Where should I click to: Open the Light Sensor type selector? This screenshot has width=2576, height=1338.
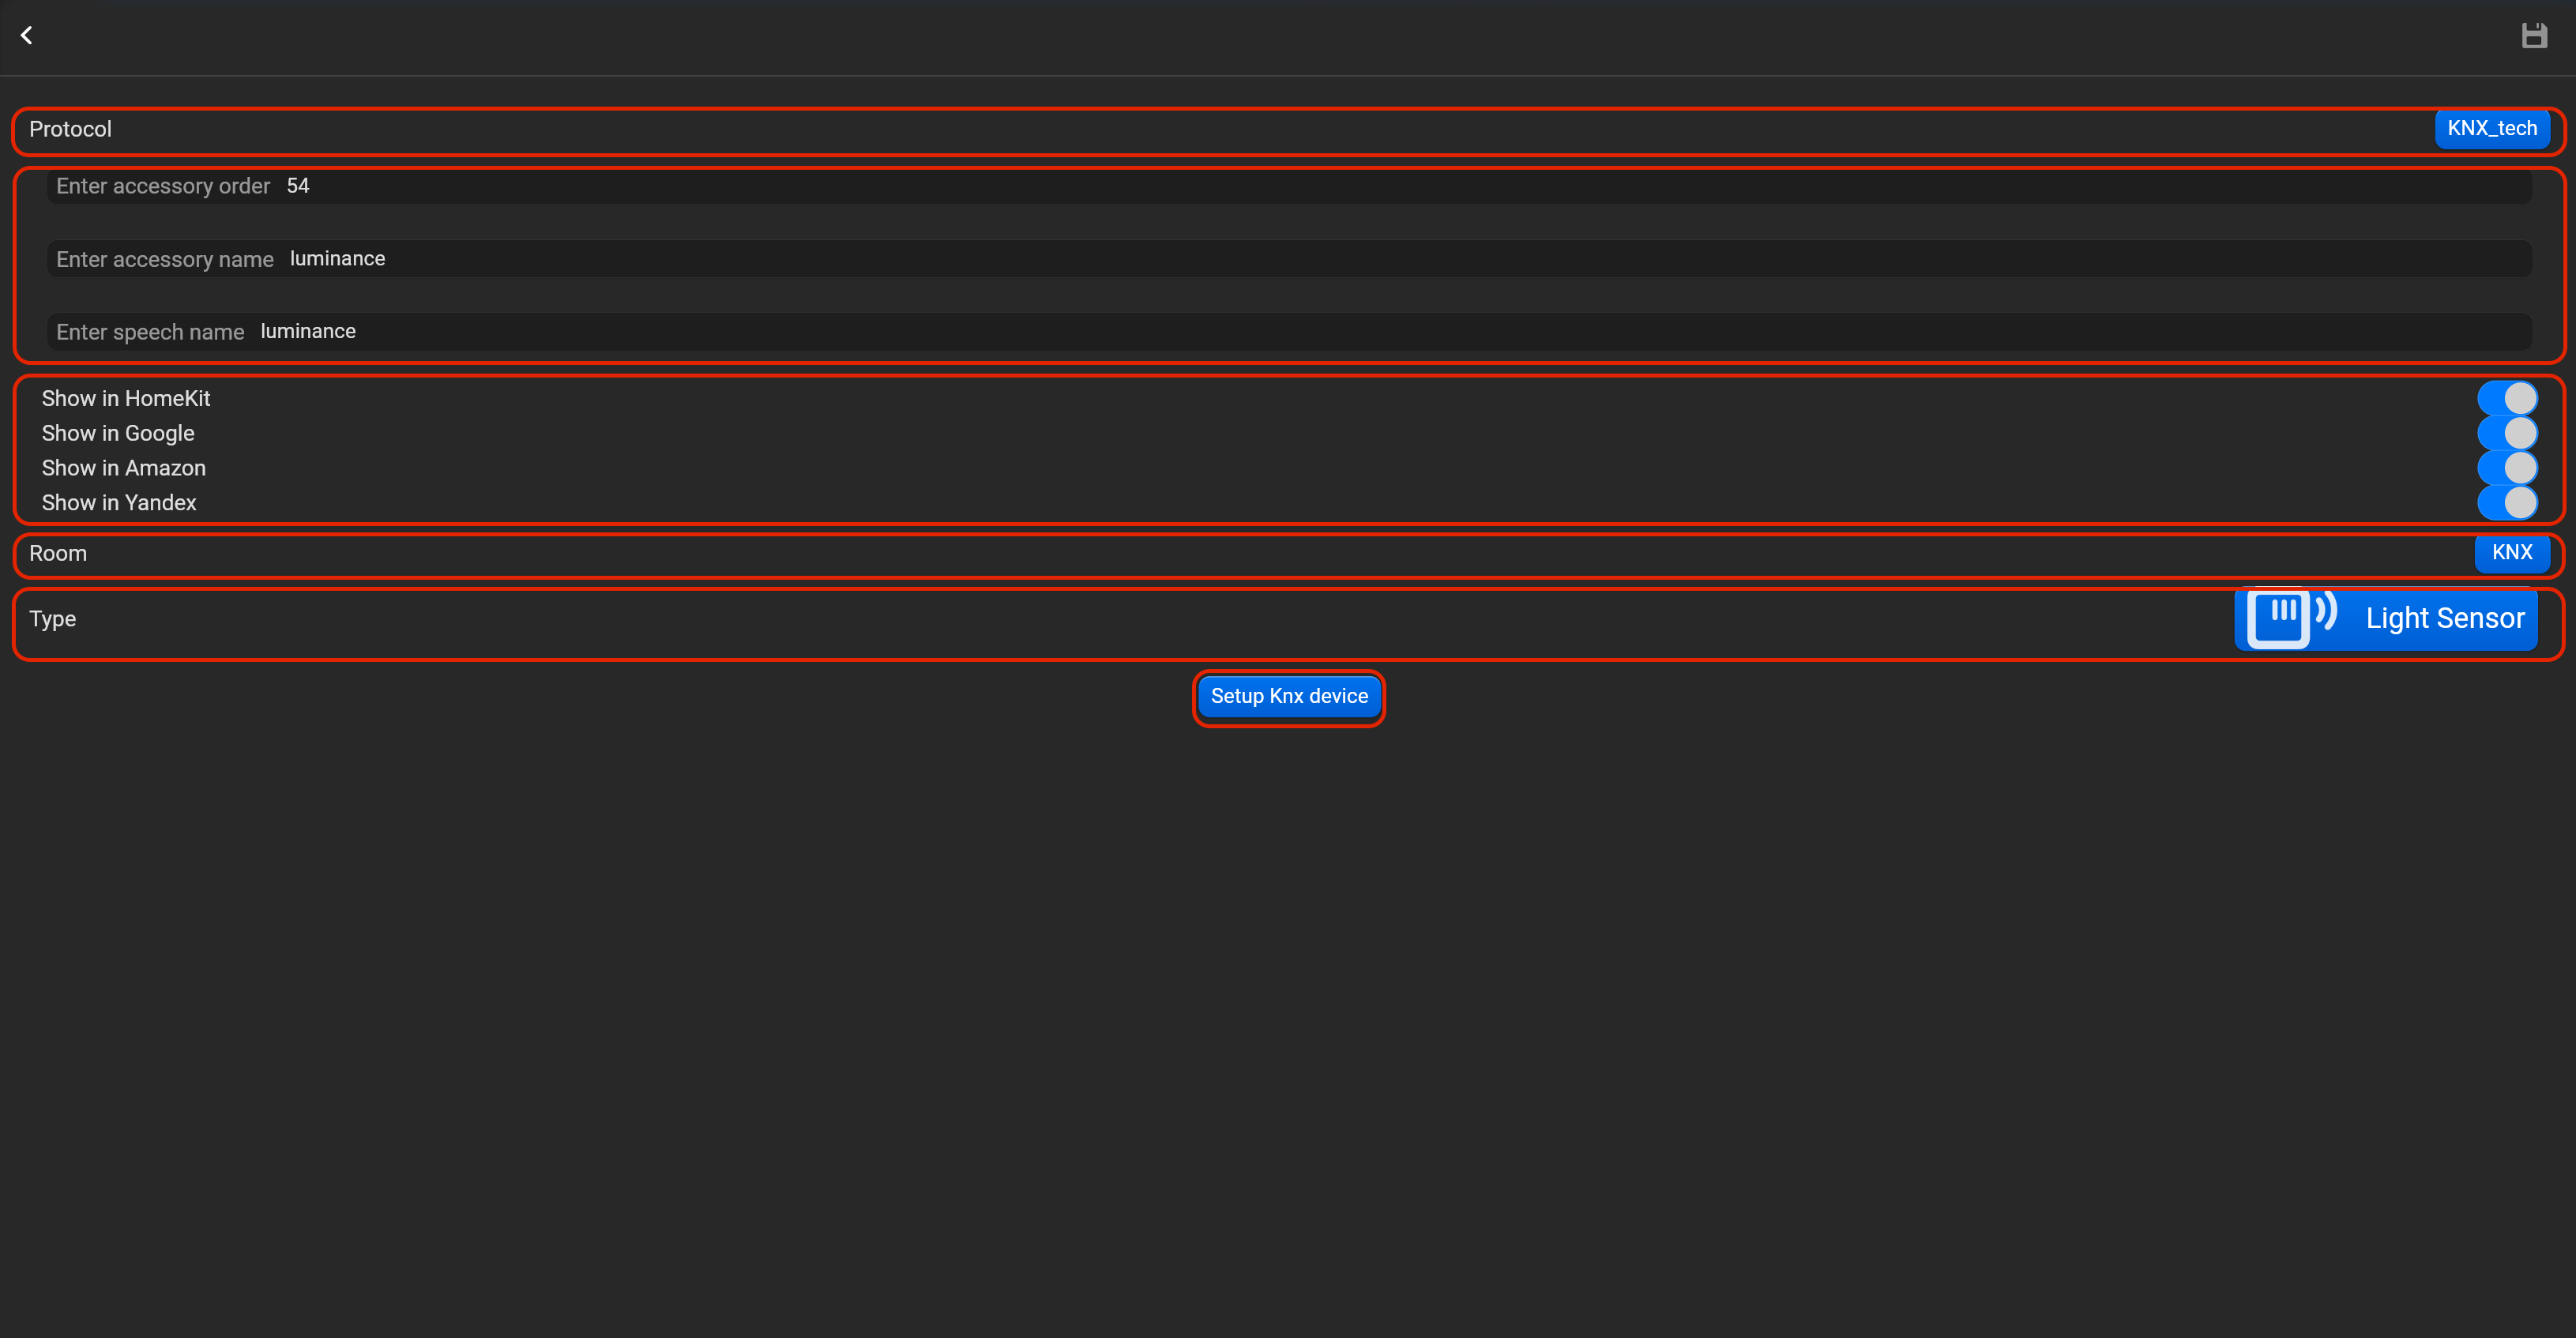[x=2385, y=619]
